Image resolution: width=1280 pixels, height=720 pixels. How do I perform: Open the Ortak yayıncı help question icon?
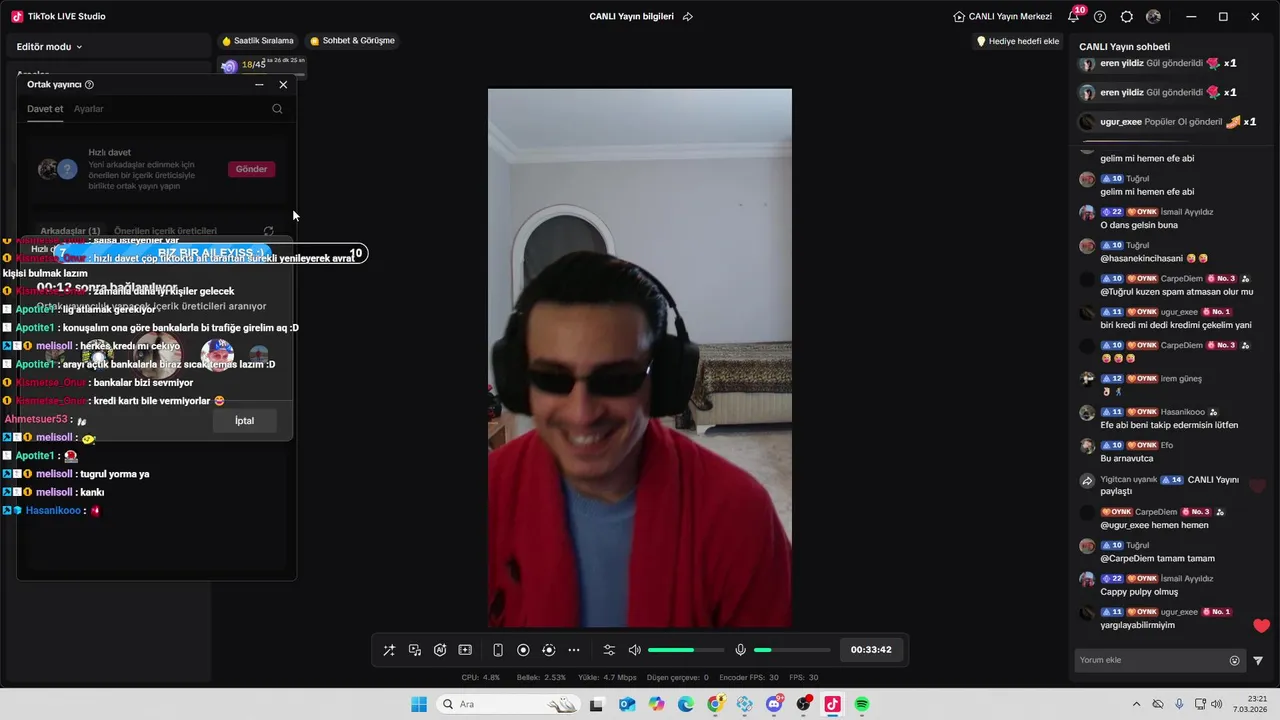tap(89, 85)
